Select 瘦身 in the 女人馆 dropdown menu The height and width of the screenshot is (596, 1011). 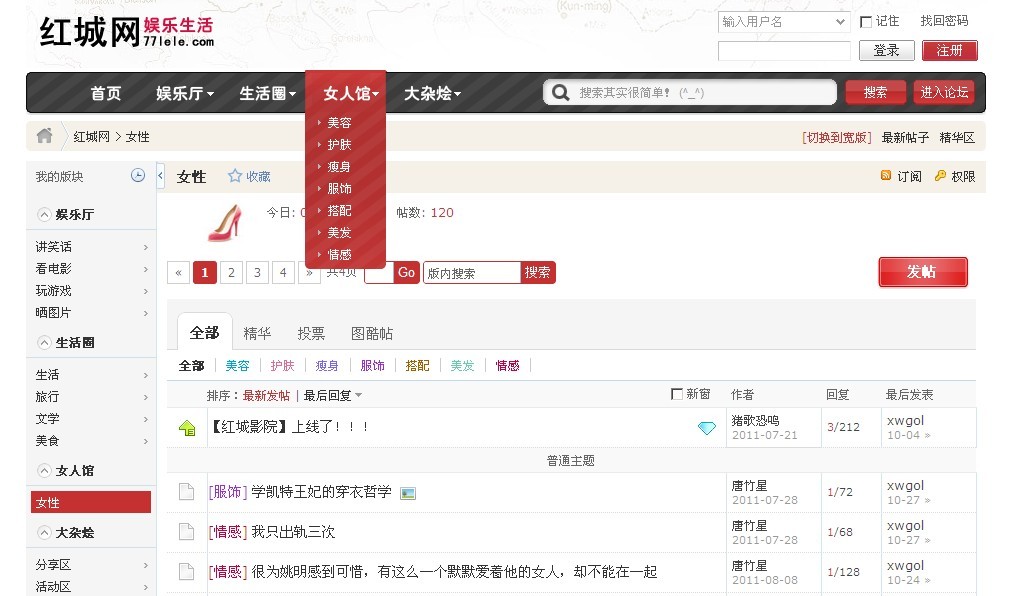point(339,166)
